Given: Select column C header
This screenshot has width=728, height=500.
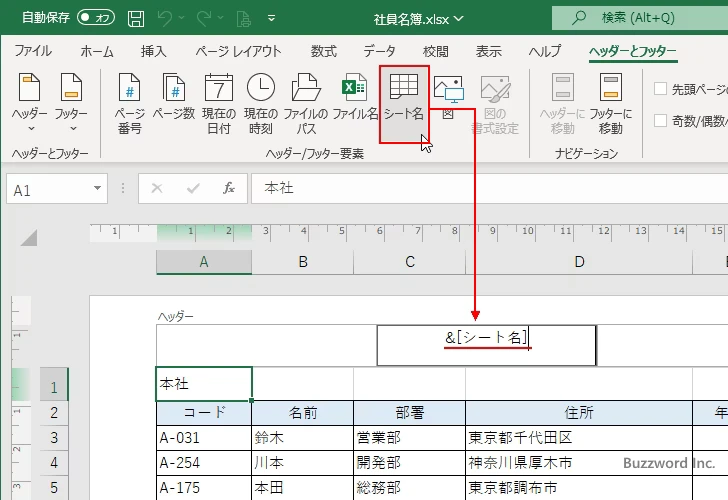Looking at the screenshot, I should tap(410, 262).
